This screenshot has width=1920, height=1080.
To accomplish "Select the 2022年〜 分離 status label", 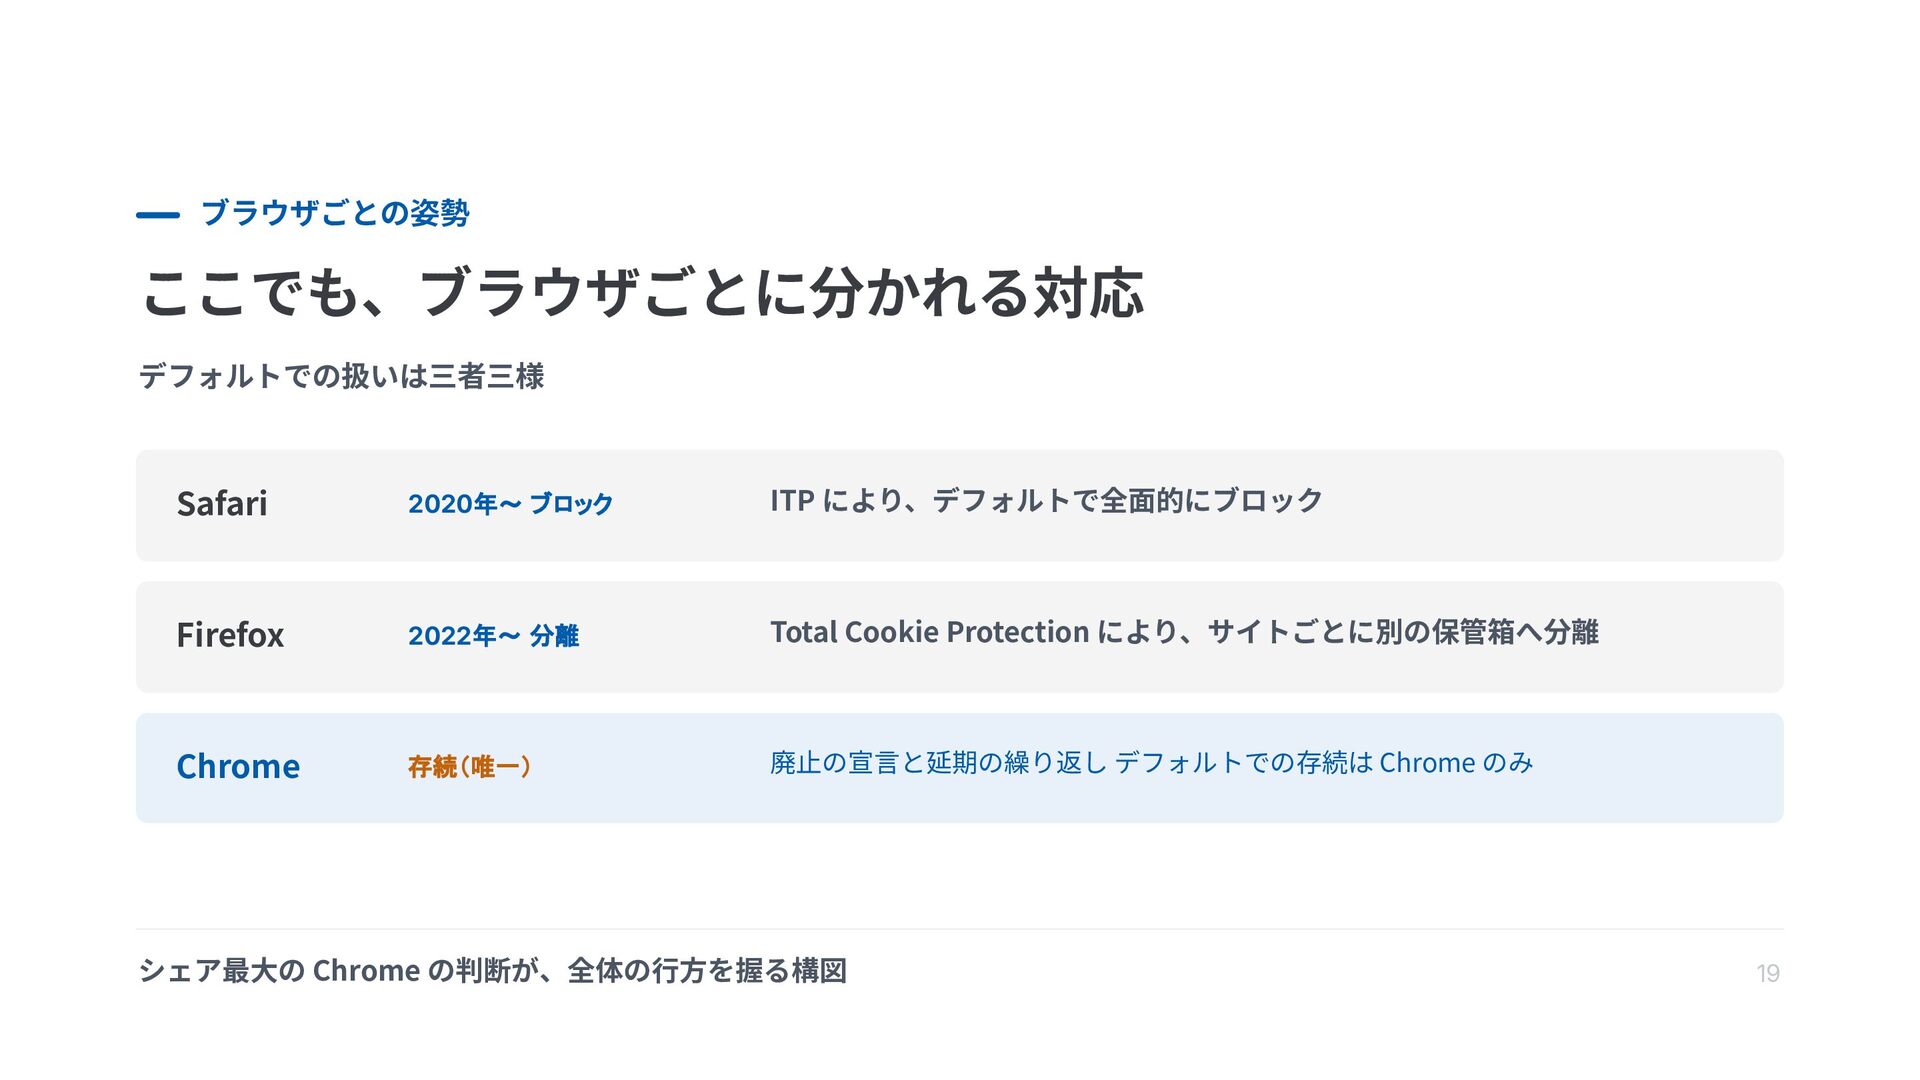I will [x=493, y=635].
